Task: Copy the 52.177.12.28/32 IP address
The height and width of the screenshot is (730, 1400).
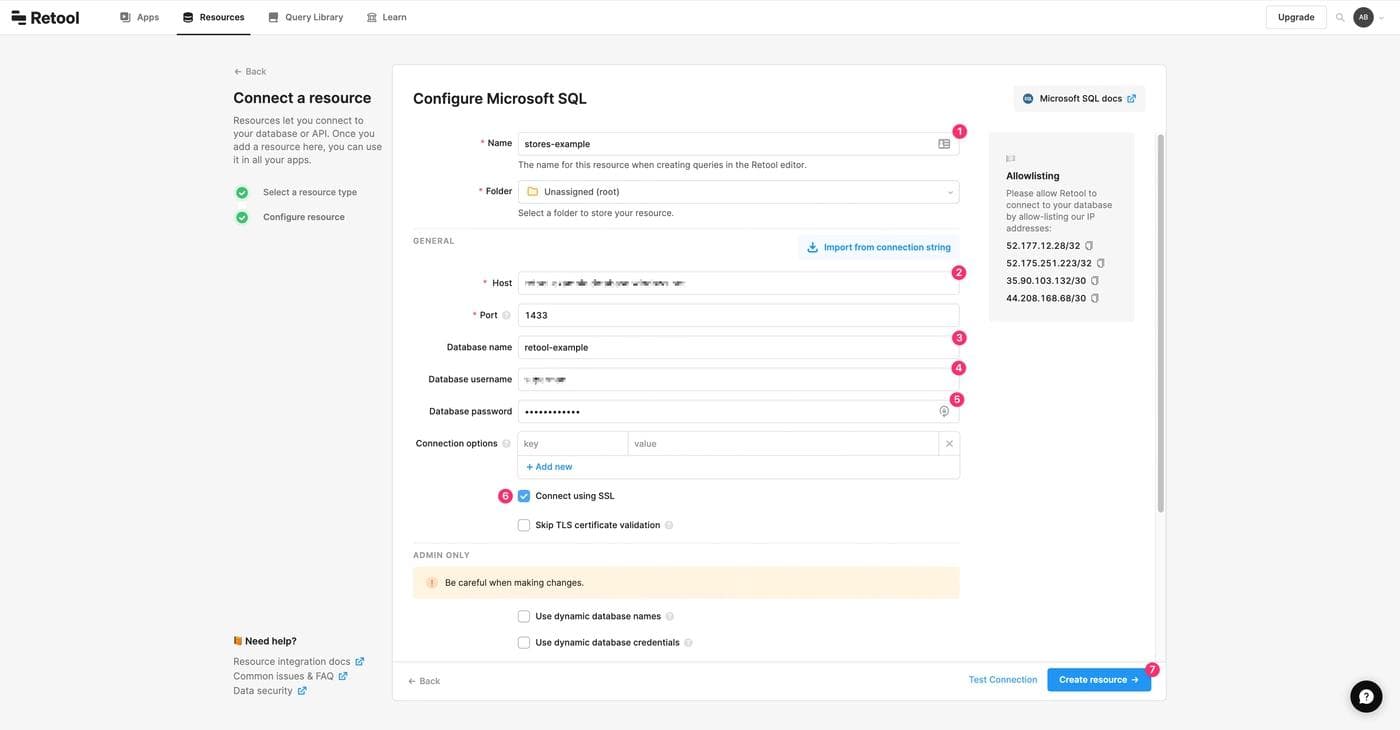Action: tap(1089, 246)
